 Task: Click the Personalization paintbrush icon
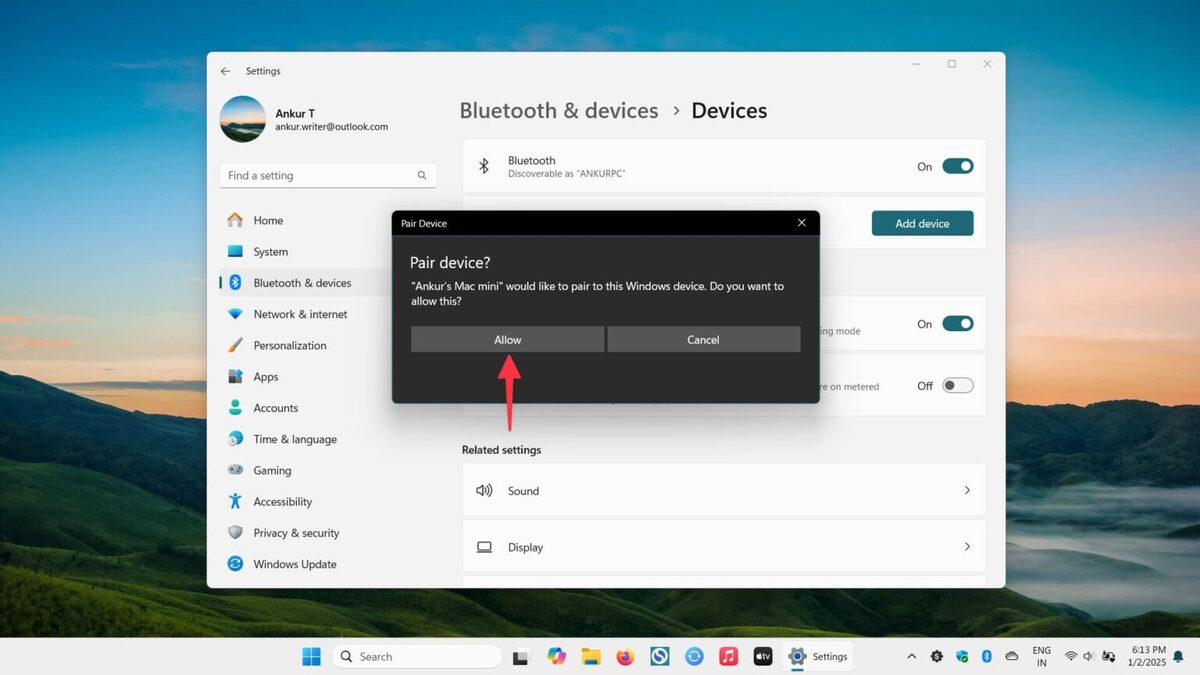point(235,345)
